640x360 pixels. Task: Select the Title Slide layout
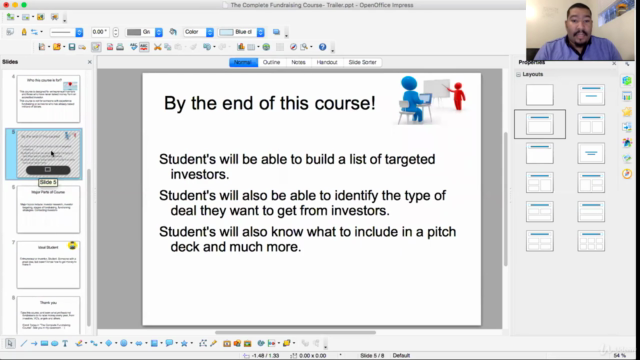(x=591, y=95)
